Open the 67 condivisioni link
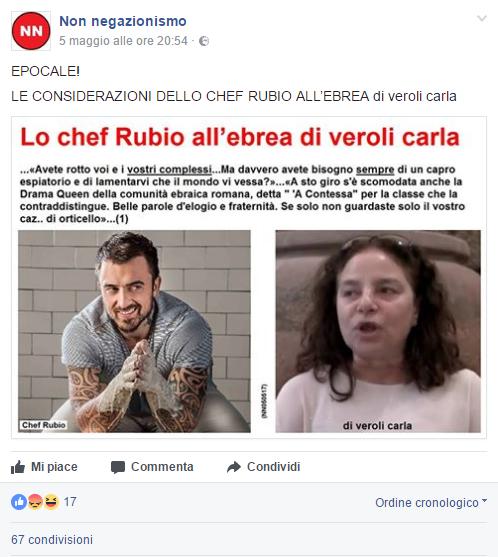The image size is (498, 557). click(x=52, y=540)
